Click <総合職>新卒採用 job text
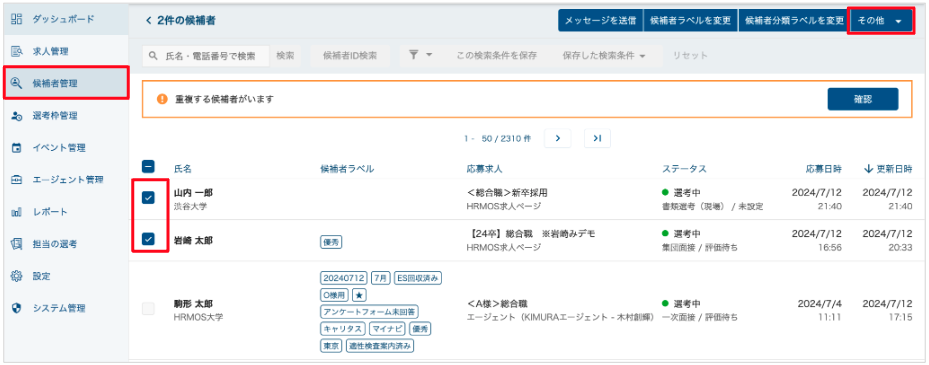Viewport: 929px width, 365px height. pos(507,194)
